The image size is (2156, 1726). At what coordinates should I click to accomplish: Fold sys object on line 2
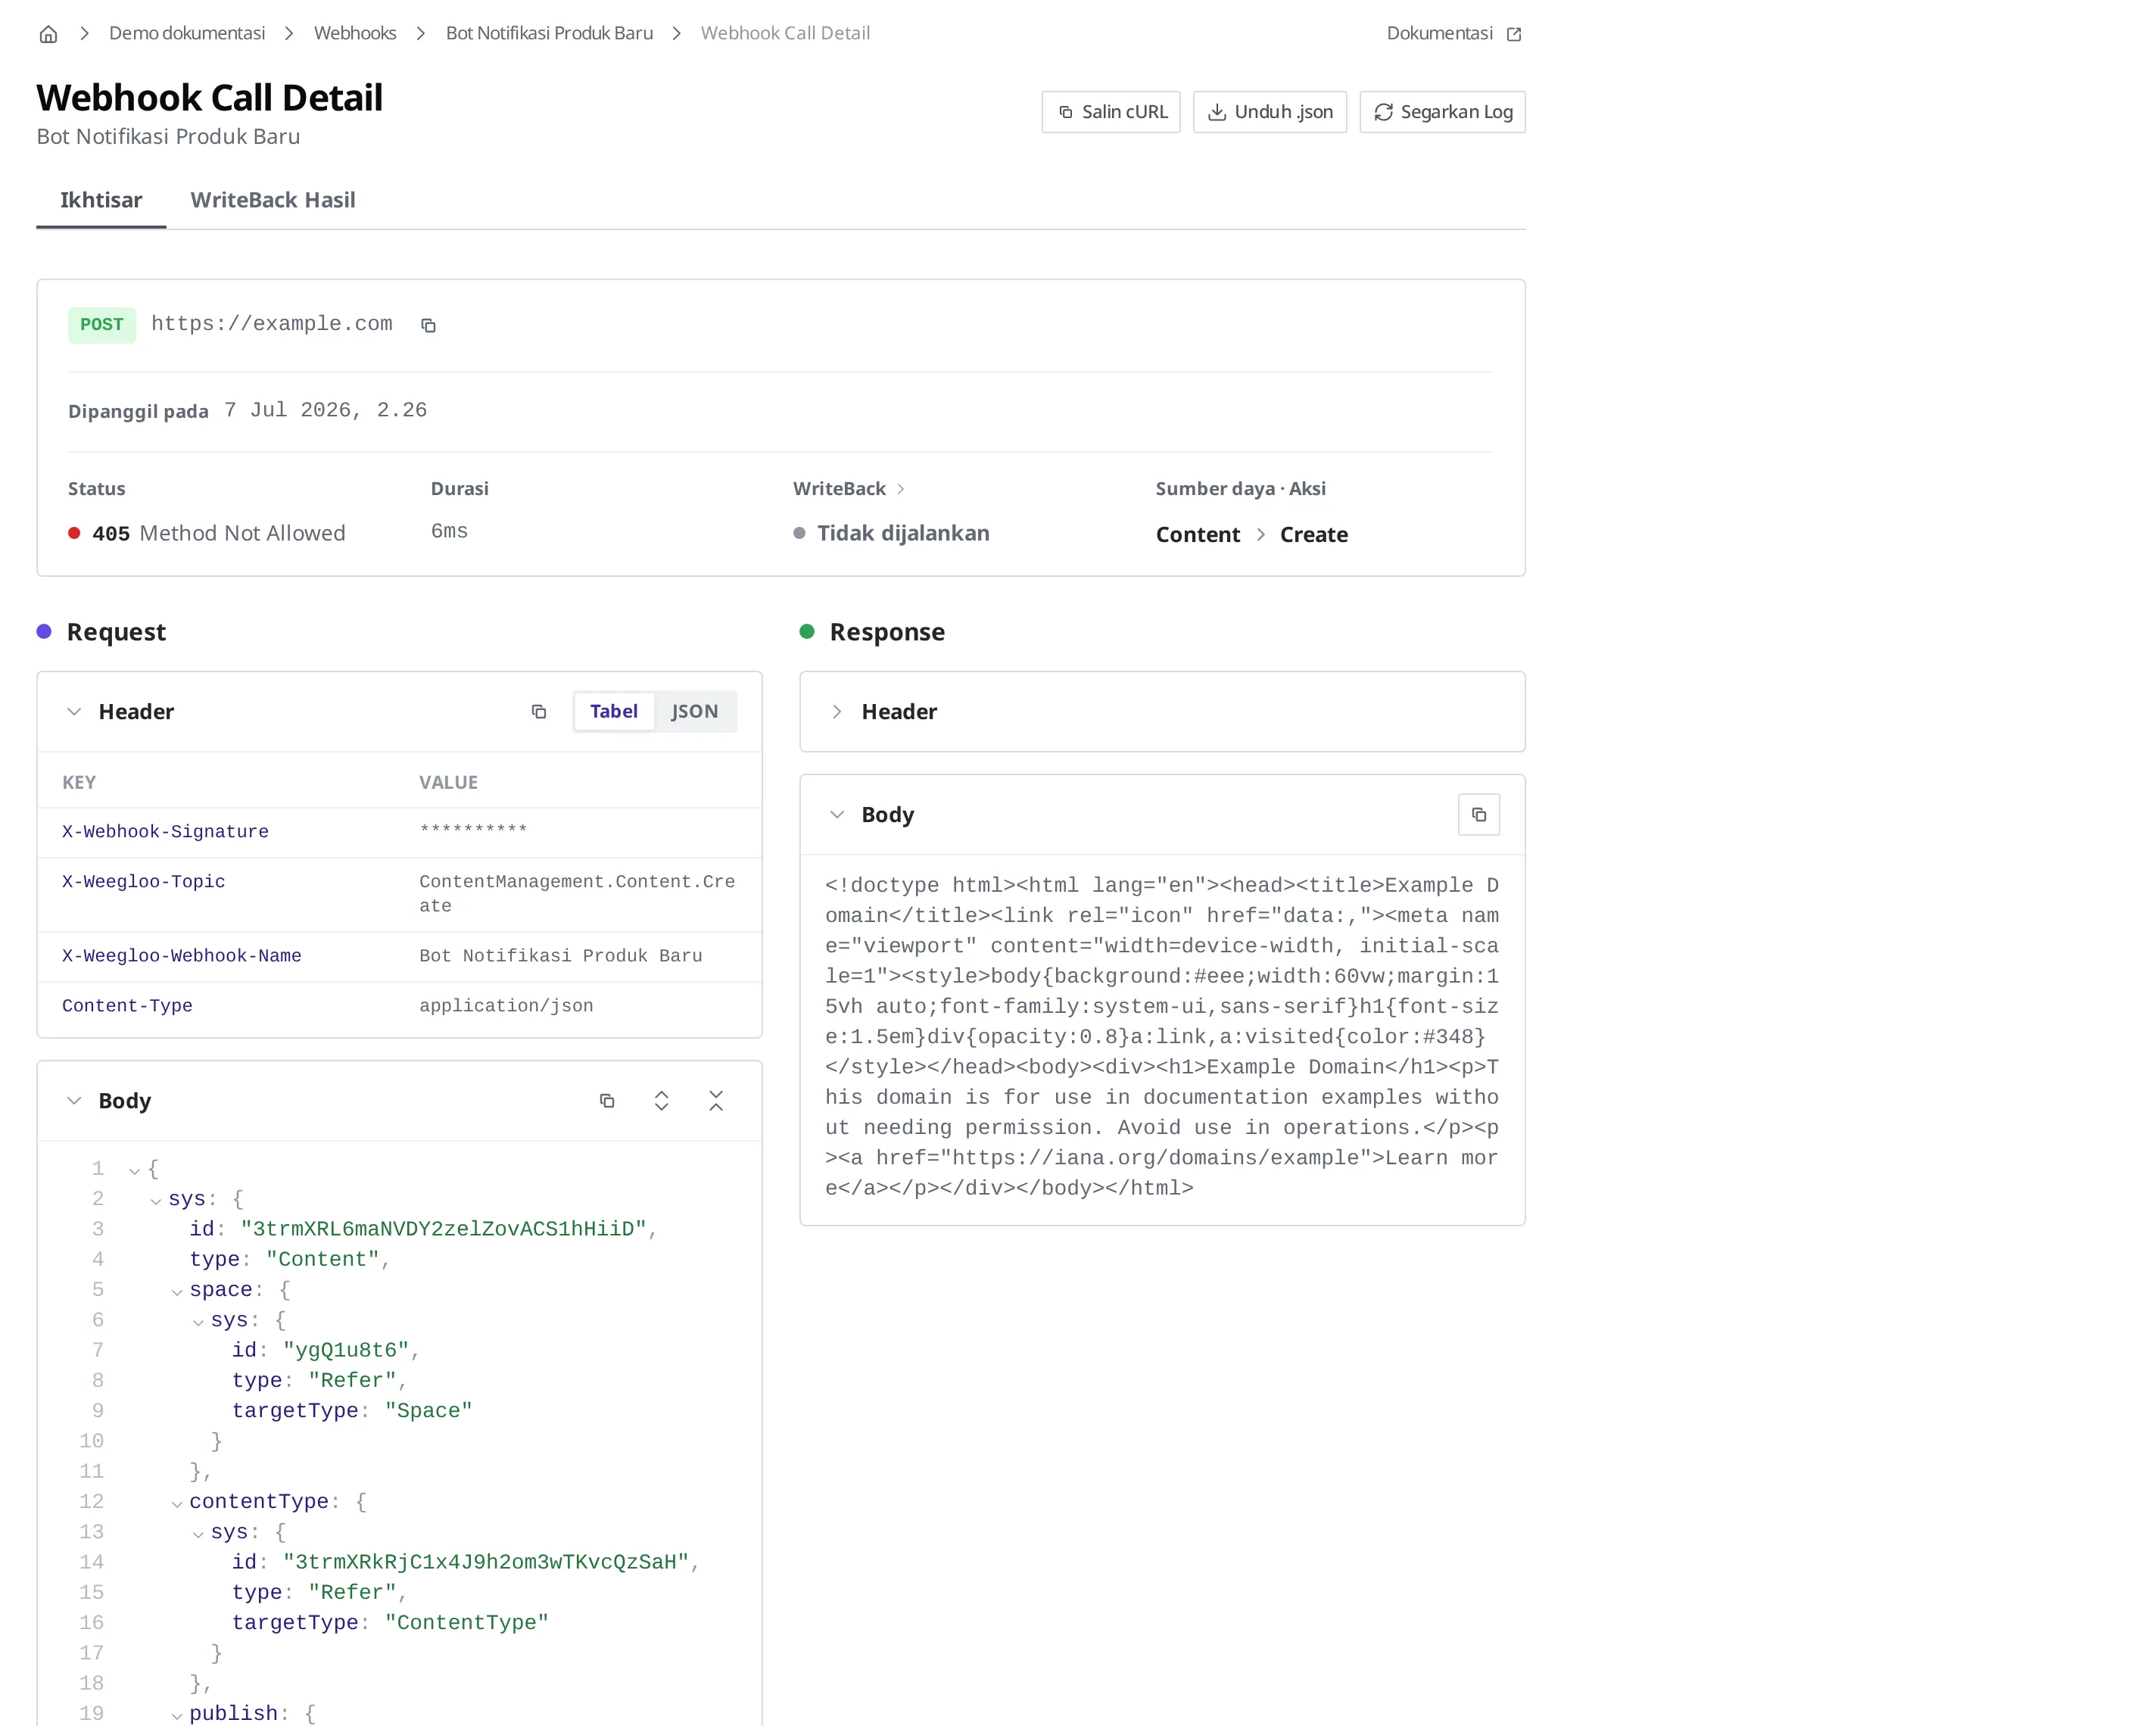[156, 1201]
